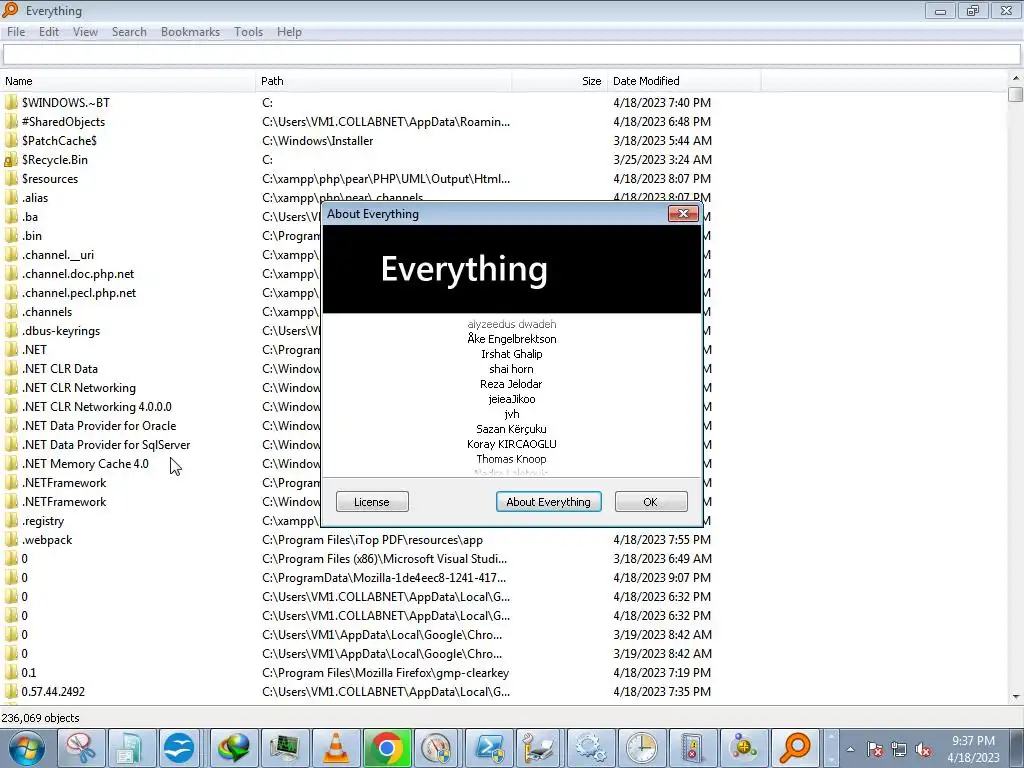Screen dimensions: 1024x768
Task: Click the 3/25/2023 3:24 AM date cell
Action: point(662,159)
